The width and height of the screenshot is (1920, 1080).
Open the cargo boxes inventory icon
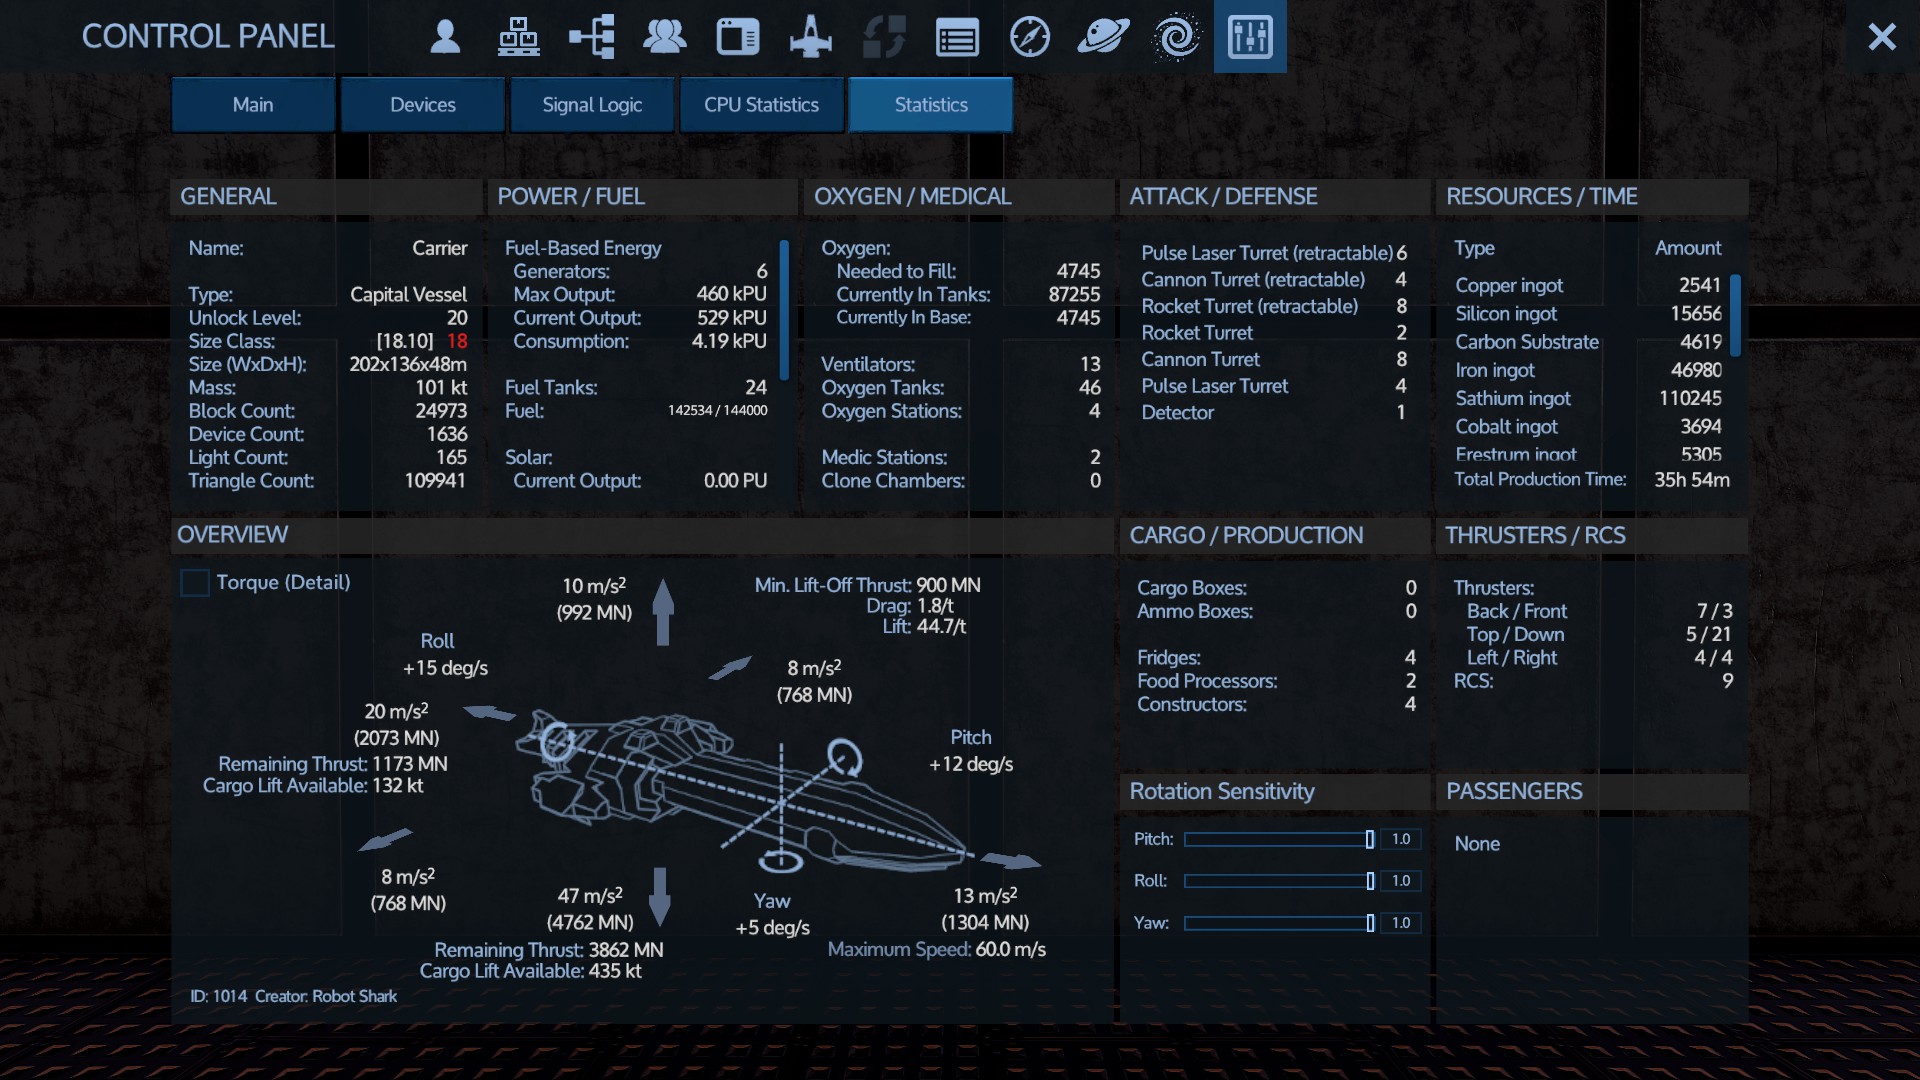coord(518,37)
